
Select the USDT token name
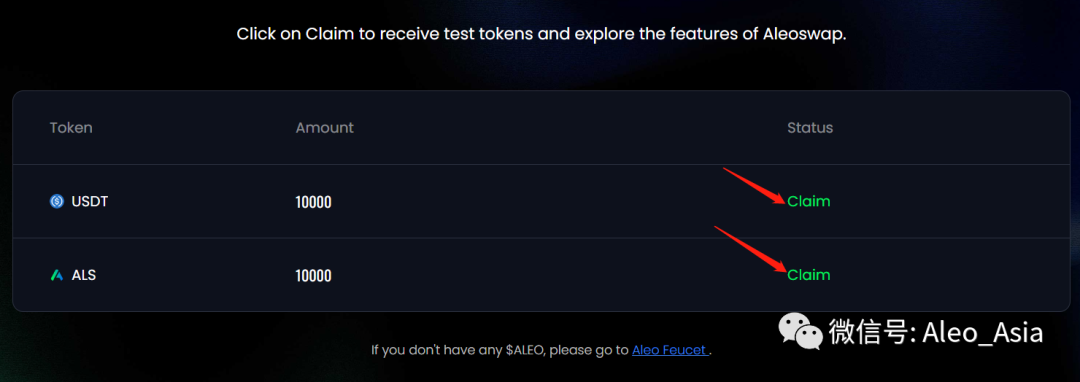coord(90,202)
